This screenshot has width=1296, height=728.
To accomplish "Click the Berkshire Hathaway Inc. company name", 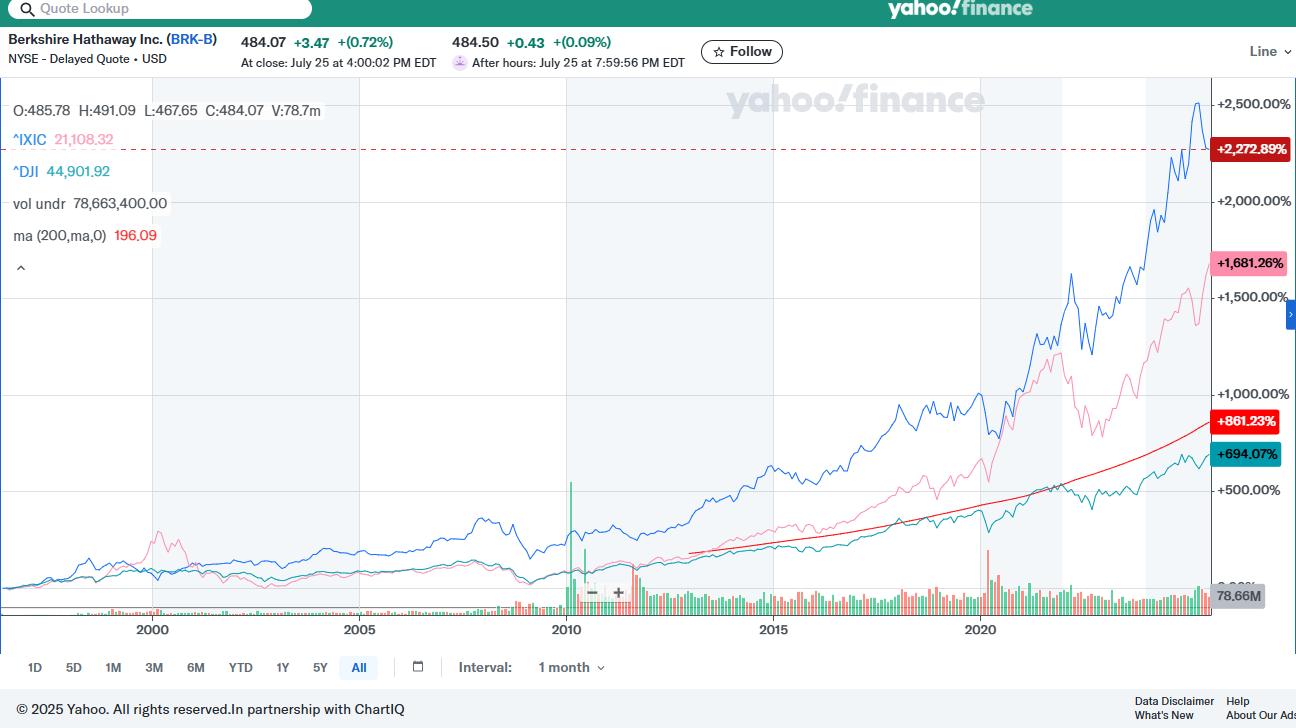I will pyautogui.click(x=86, y=40).
